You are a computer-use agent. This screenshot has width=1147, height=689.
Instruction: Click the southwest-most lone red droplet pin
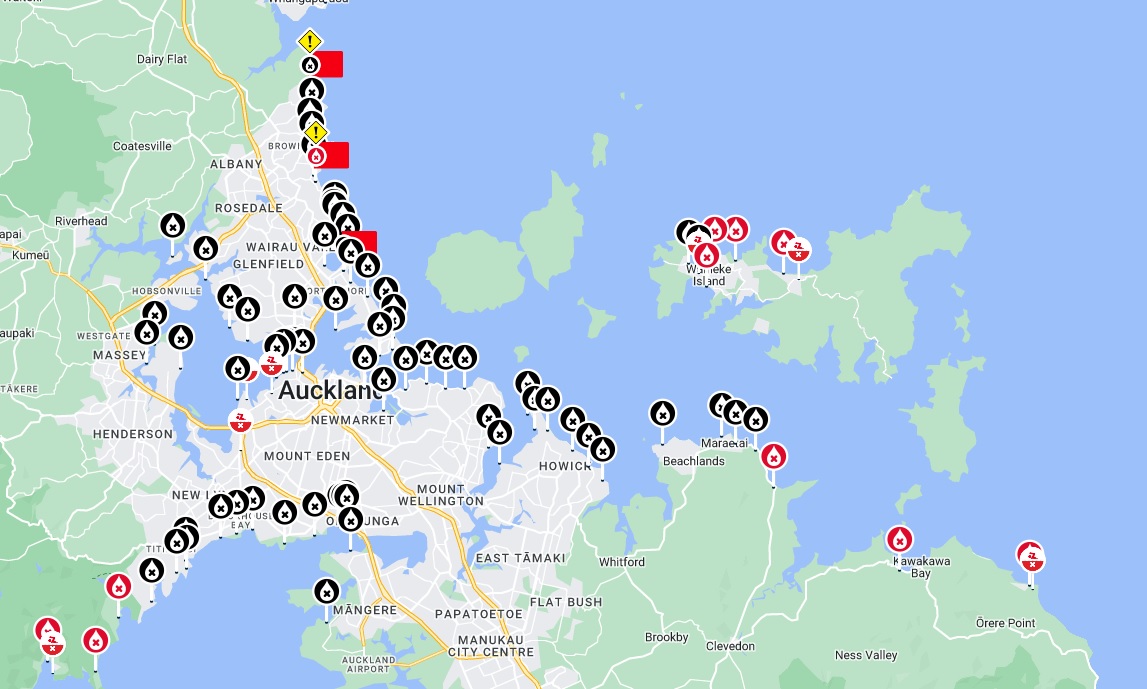click(96, 640)
